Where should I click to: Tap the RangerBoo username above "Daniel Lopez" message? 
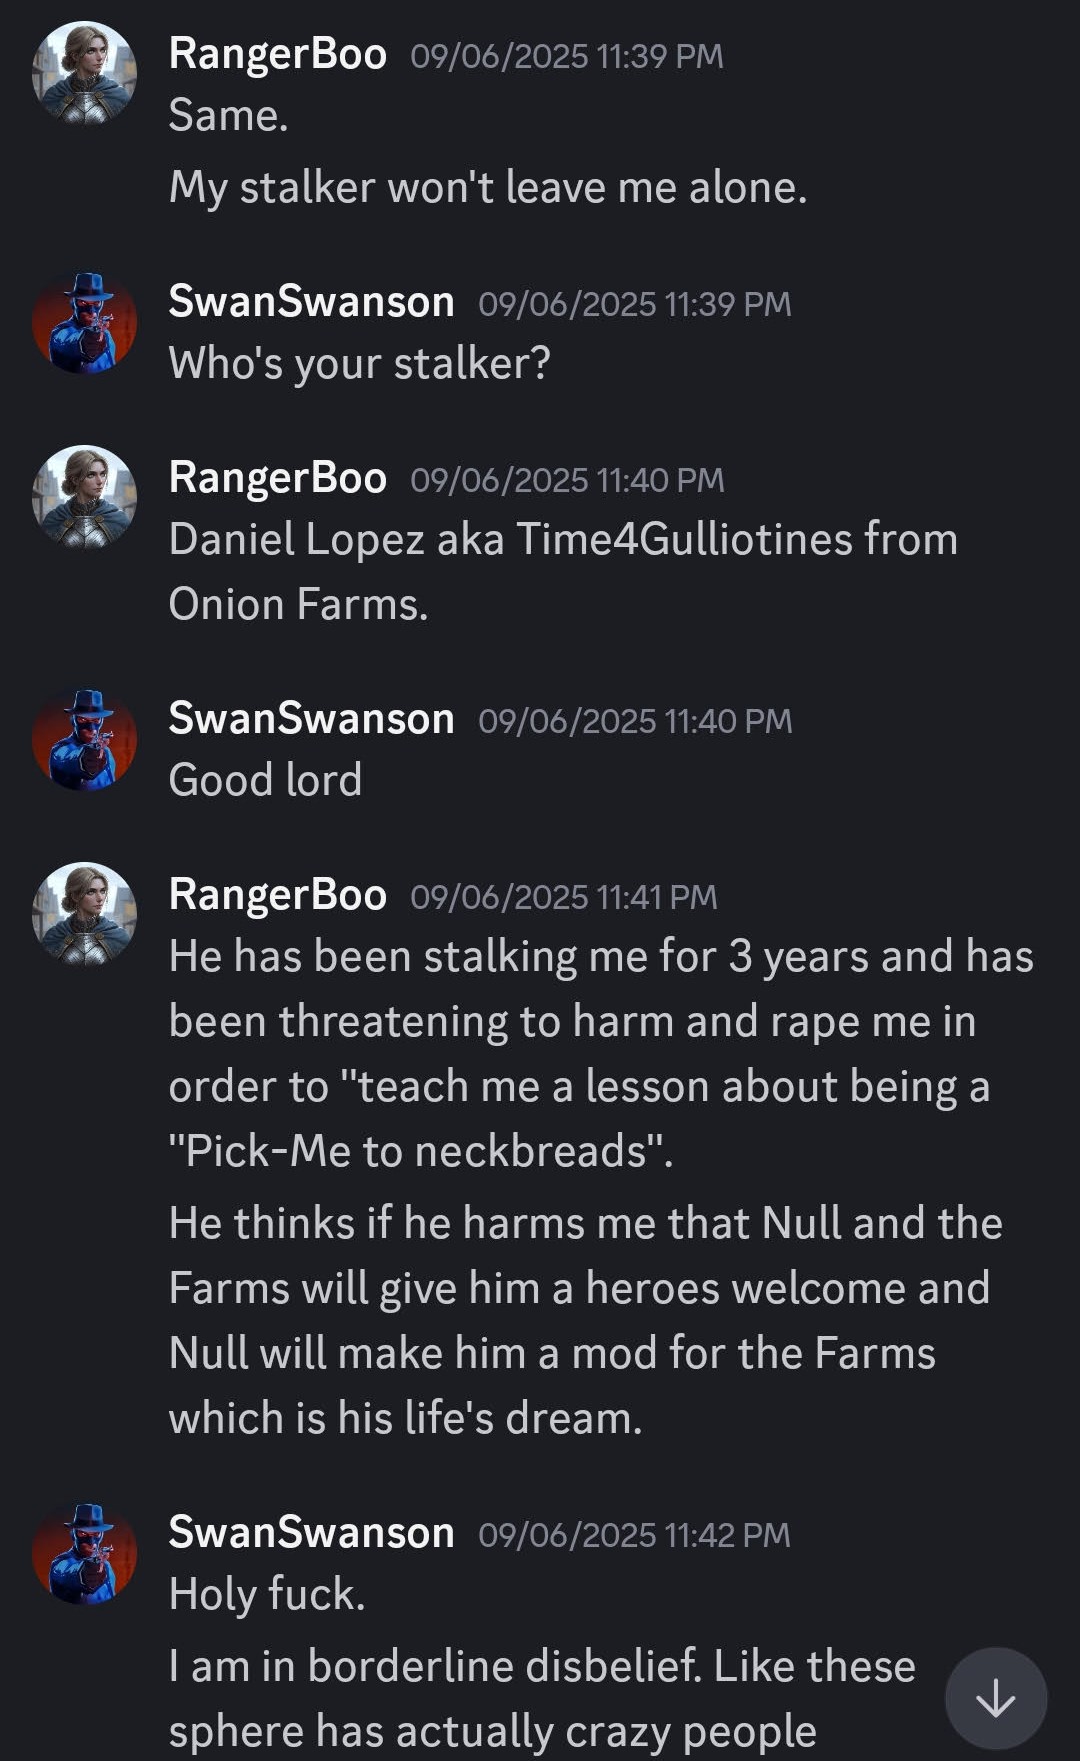tap(277, 478)
